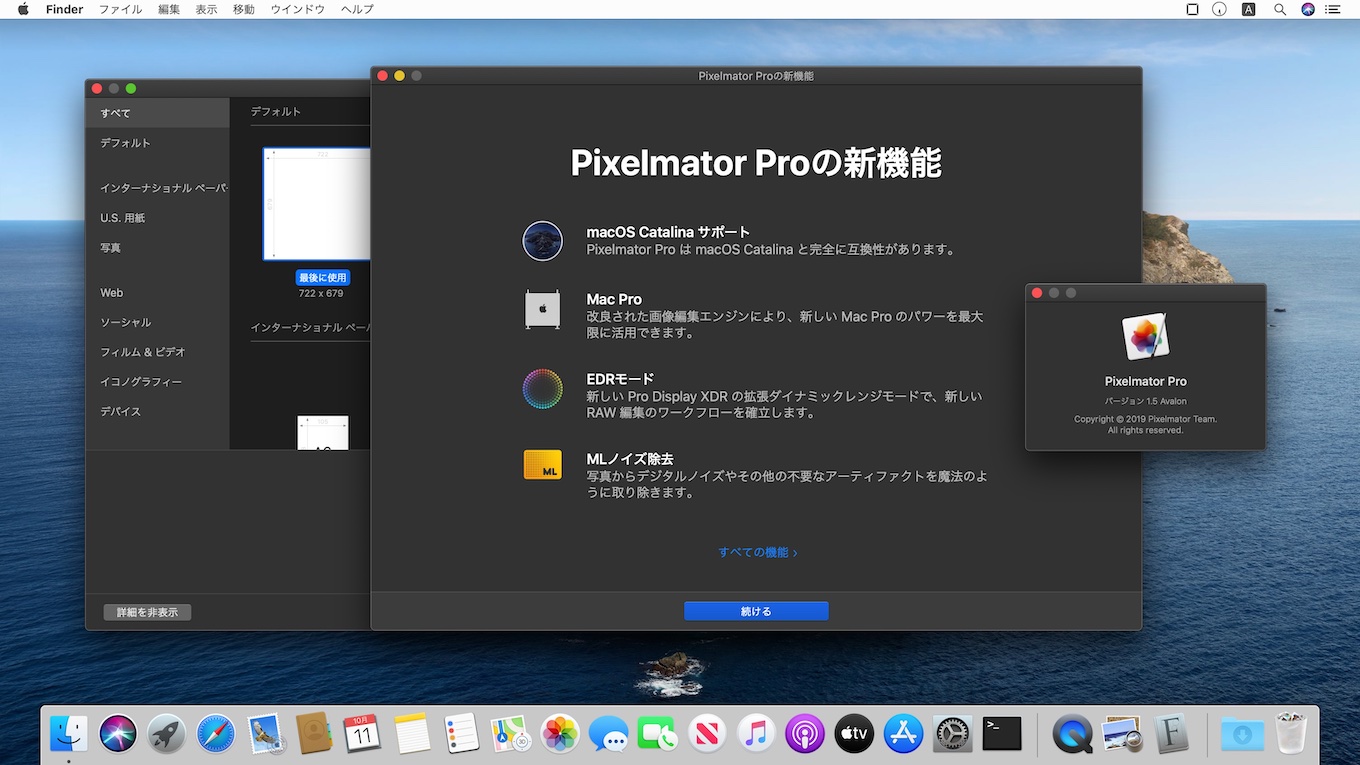Select the 722 x 679 default template thumbnail
This screenshot has height=765, width=1360.
tap(317, 204)
